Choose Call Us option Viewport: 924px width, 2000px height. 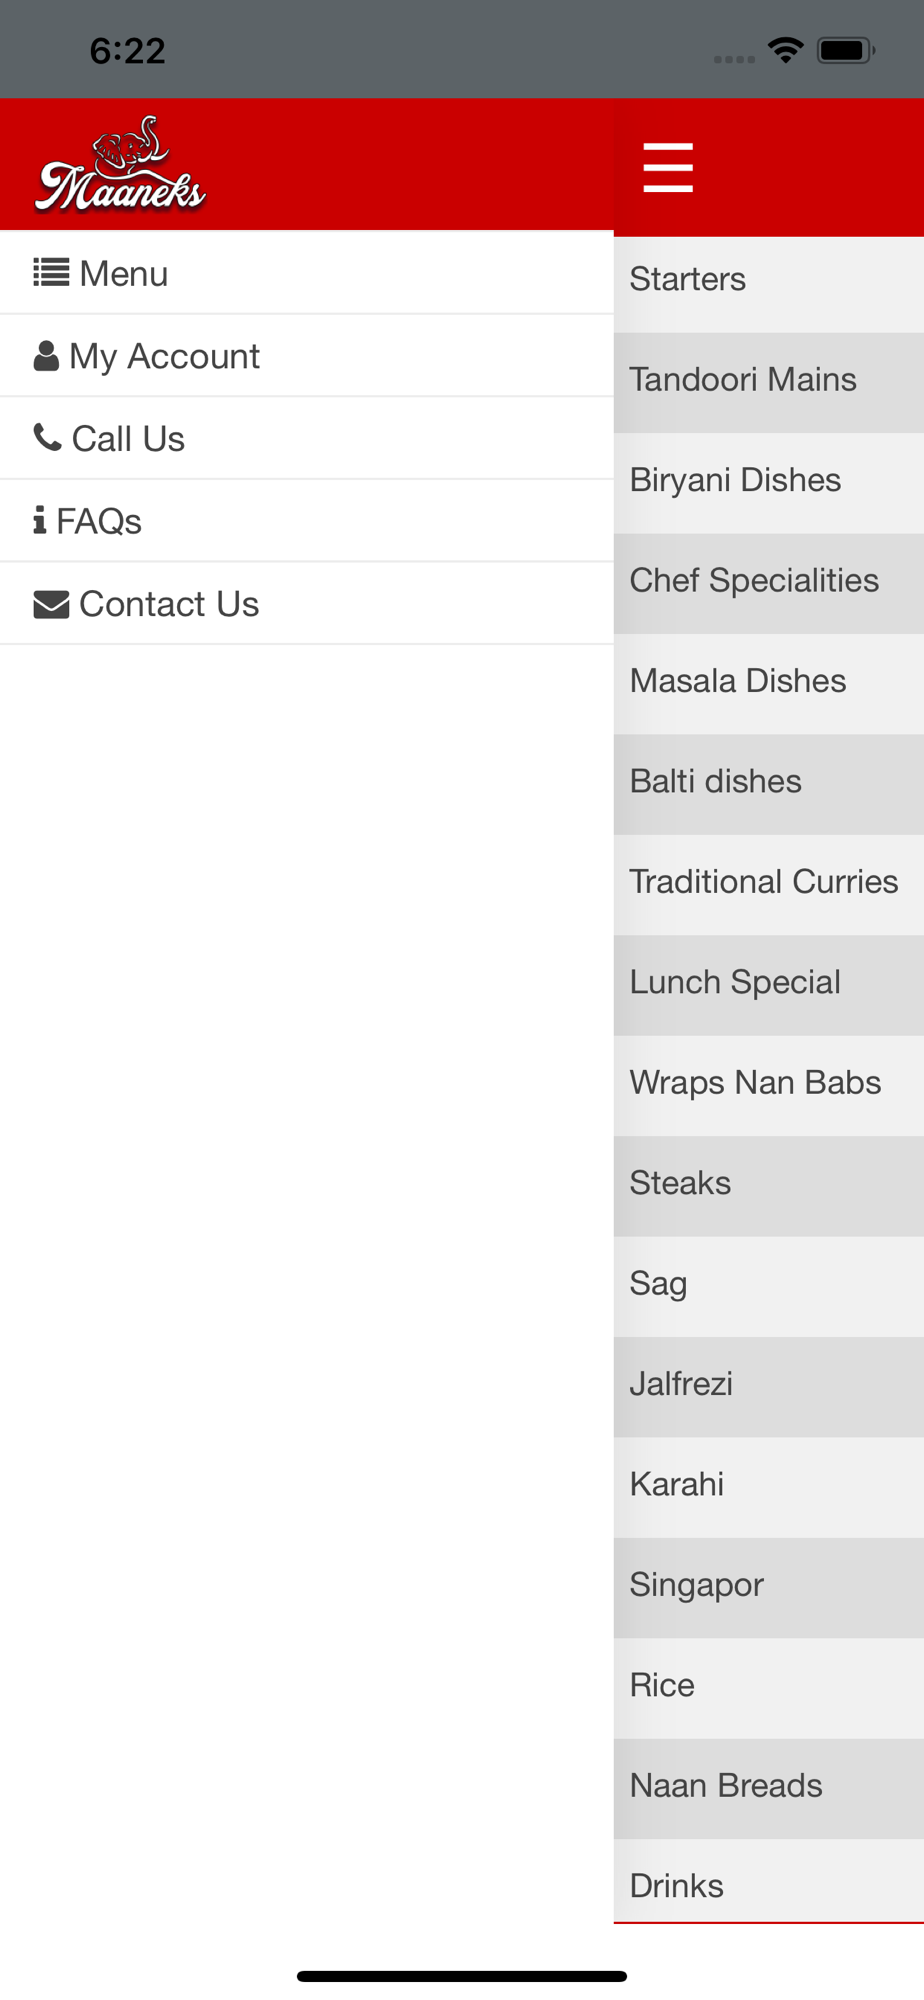[128, 439]
